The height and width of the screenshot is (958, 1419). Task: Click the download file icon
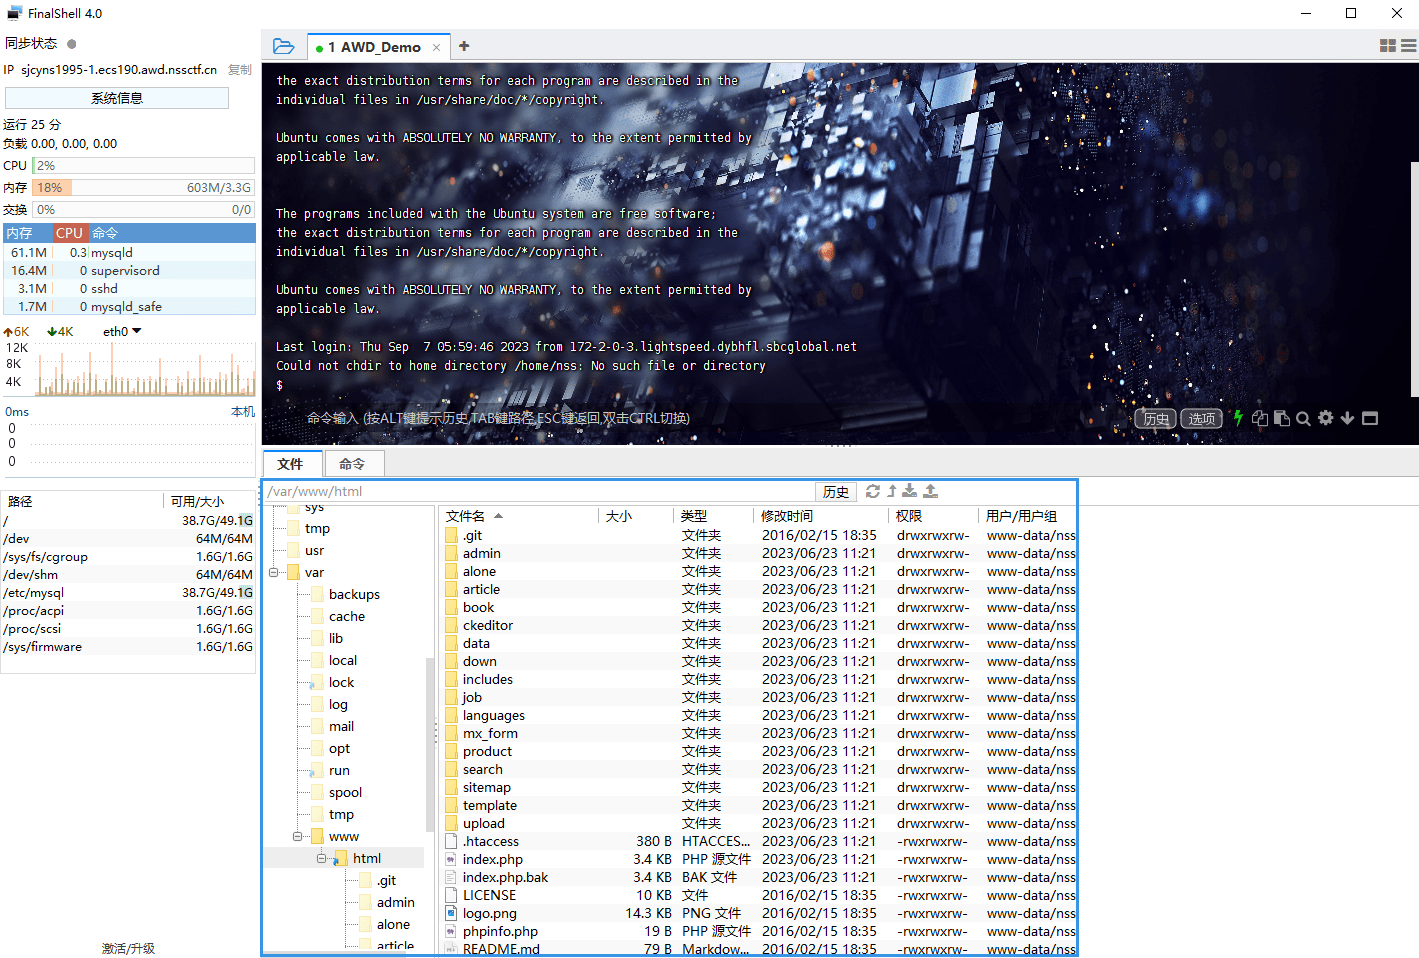[910, 491]
